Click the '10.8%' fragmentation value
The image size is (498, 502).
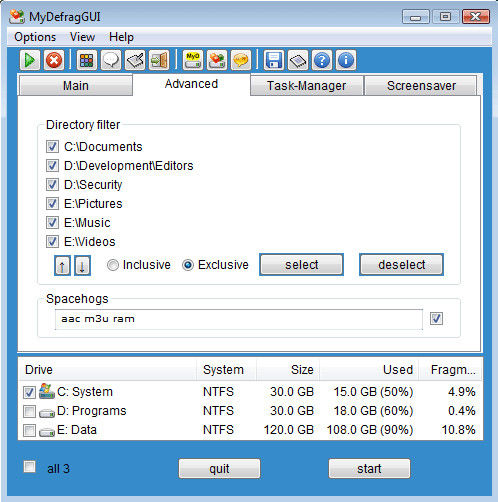coord(458,430)
